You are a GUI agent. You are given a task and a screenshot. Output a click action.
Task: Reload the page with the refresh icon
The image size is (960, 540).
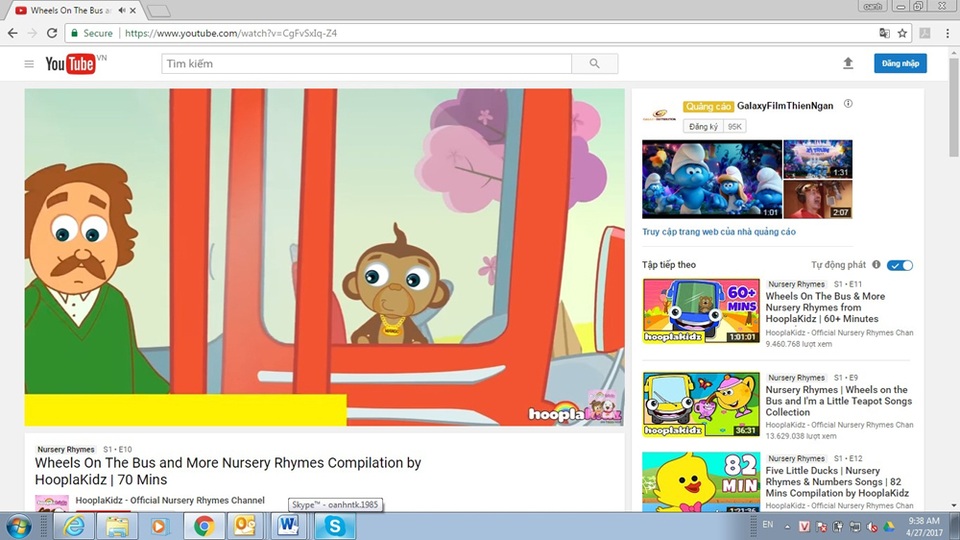[x=52, y=33]
